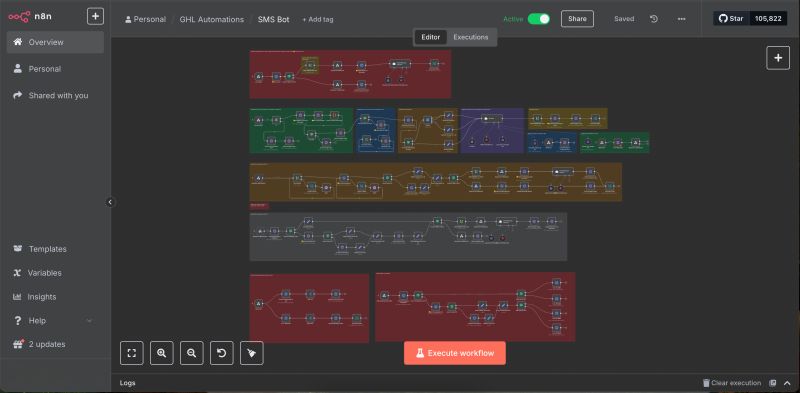The width and height of the screenshot is (800, 393).
Task: Select the first trigger node in top red group
Action: click(259, 77)
